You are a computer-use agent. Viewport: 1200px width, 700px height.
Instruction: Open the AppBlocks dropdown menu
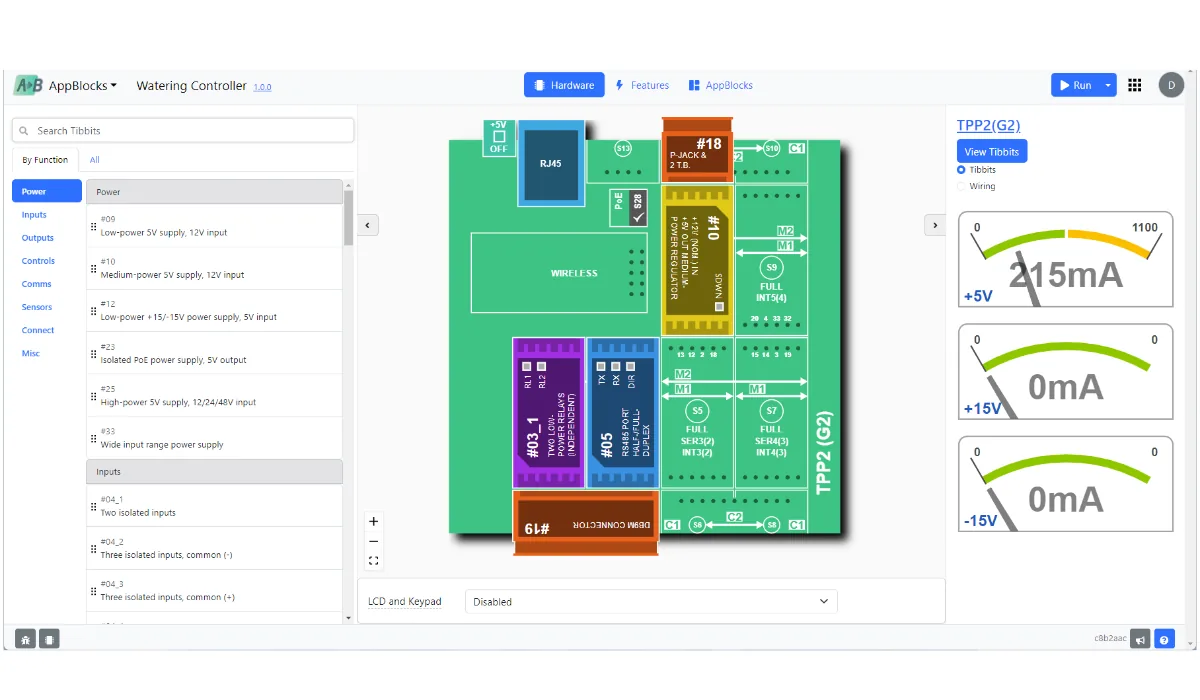click(x=83, y=86)
